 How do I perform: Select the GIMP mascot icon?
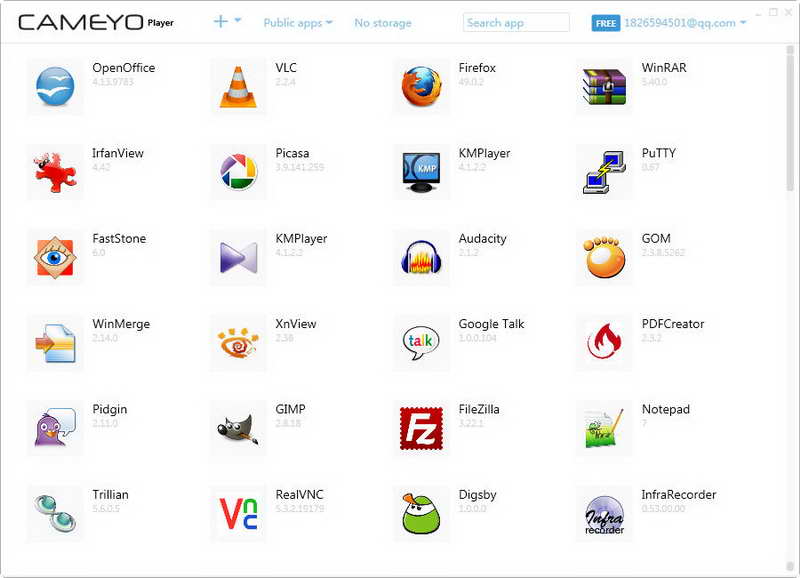tap(238, 429)
